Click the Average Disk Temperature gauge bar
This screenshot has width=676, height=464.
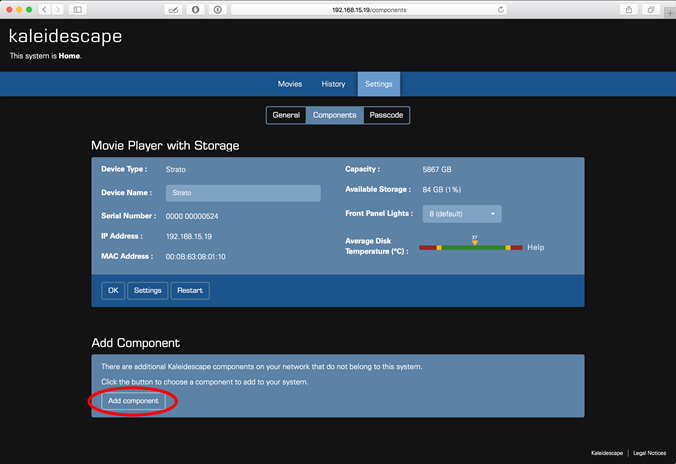[x=471, y=247]
